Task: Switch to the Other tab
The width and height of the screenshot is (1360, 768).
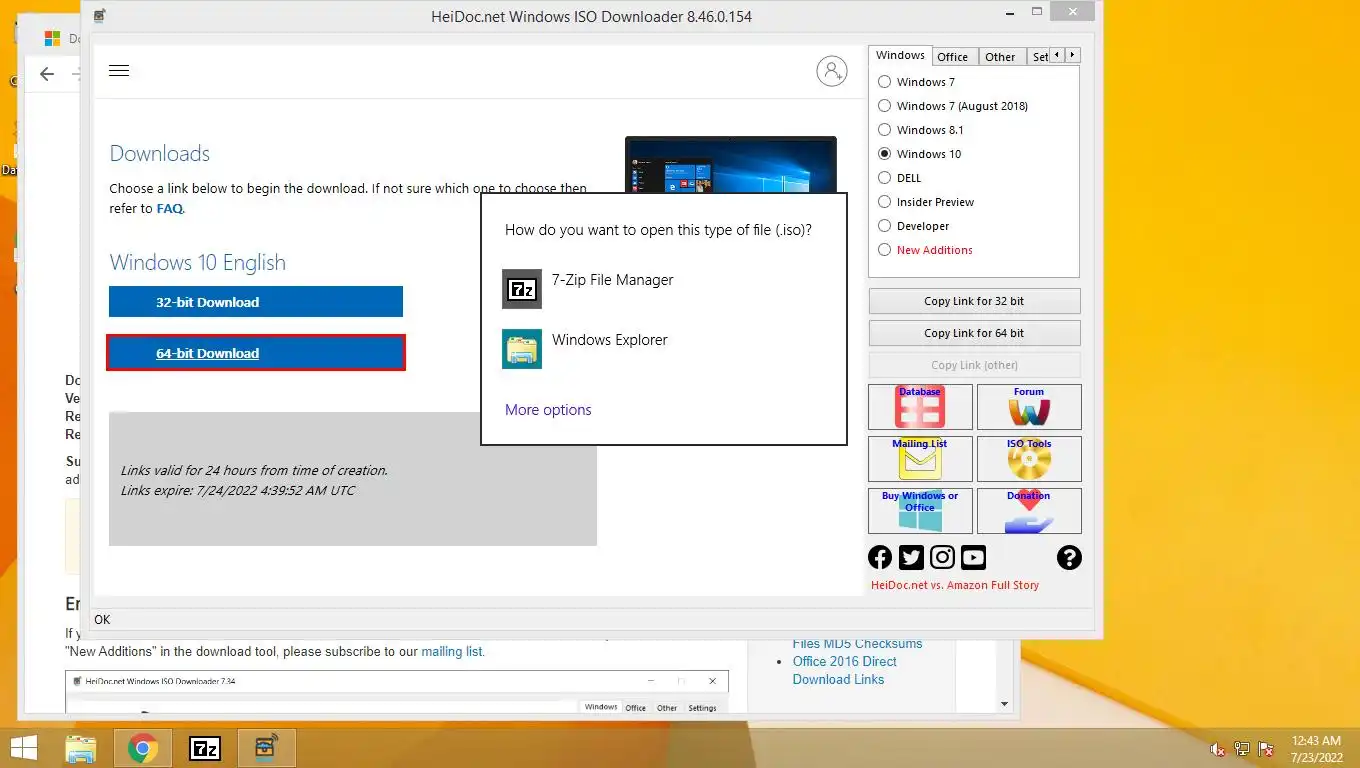Action: click(x=1000, y=57)
